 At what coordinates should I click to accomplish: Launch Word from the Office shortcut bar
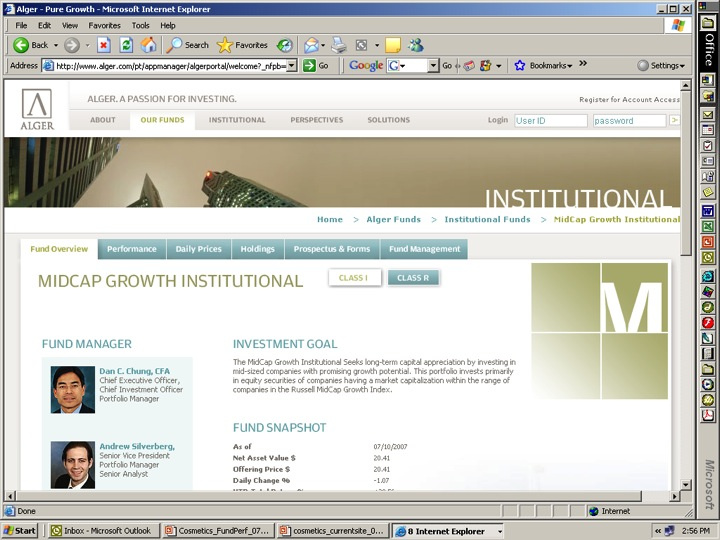point(708,211)
